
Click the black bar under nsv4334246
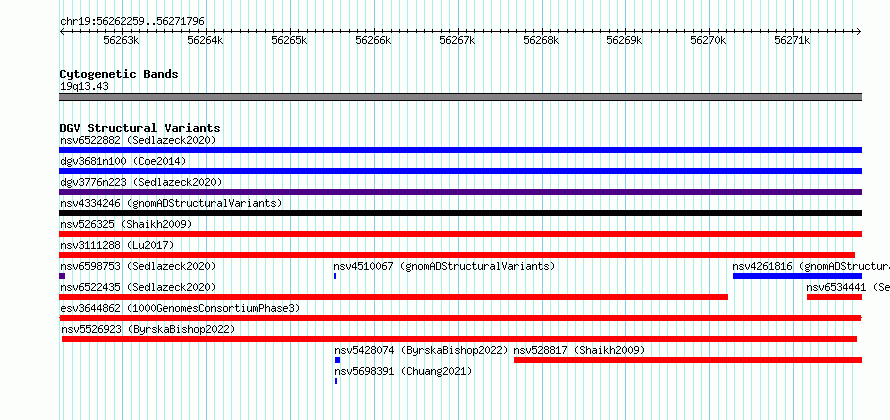pos(460,213)
